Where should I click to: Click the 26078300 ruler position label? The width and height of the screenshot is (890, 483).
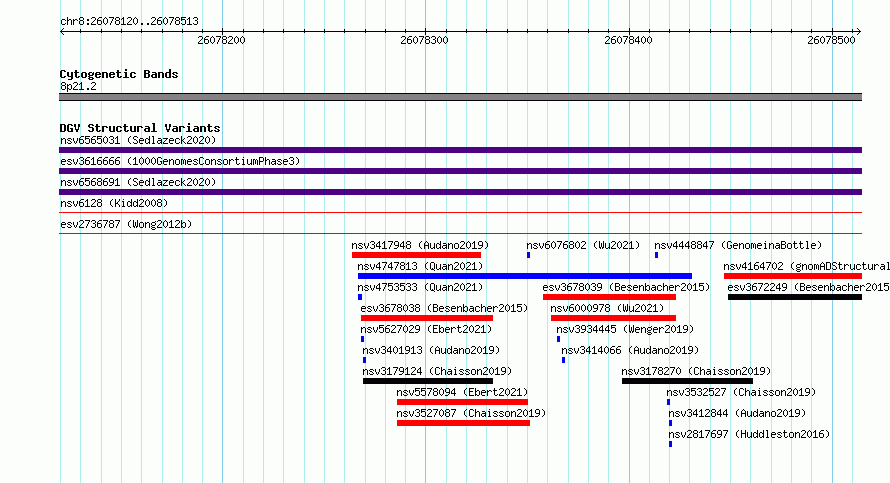coord(425,41)
